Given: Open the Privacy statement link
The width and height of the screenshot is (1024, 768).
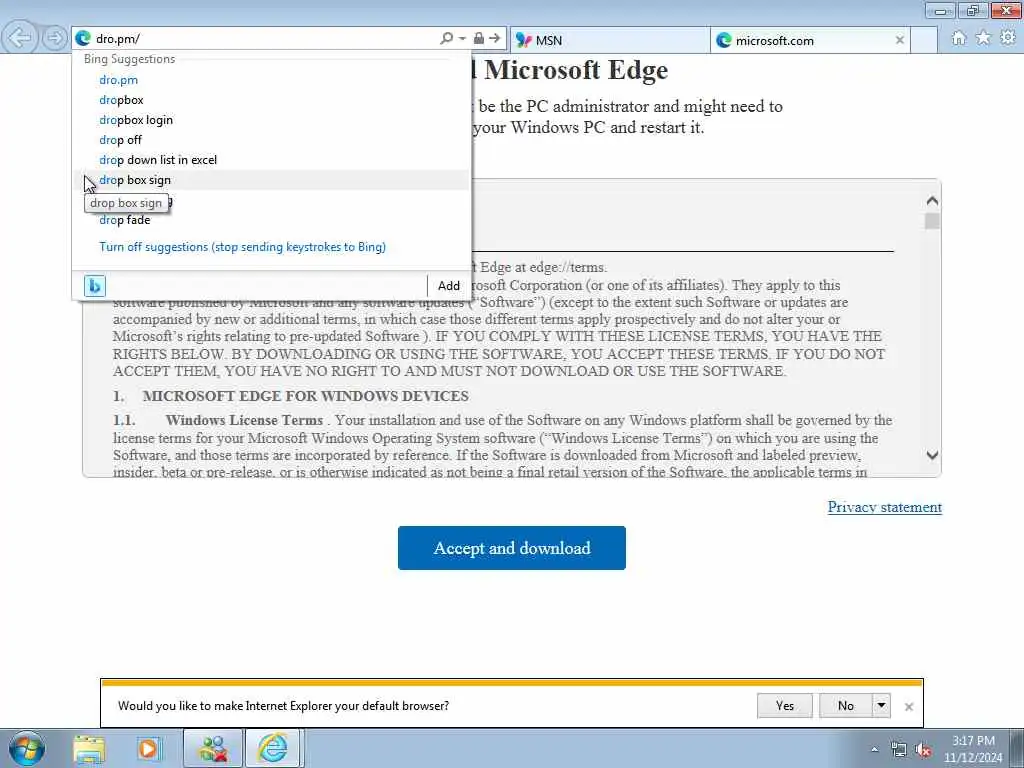Looking at the screenshot, I should pyautogui.click(x=884, y=507).
